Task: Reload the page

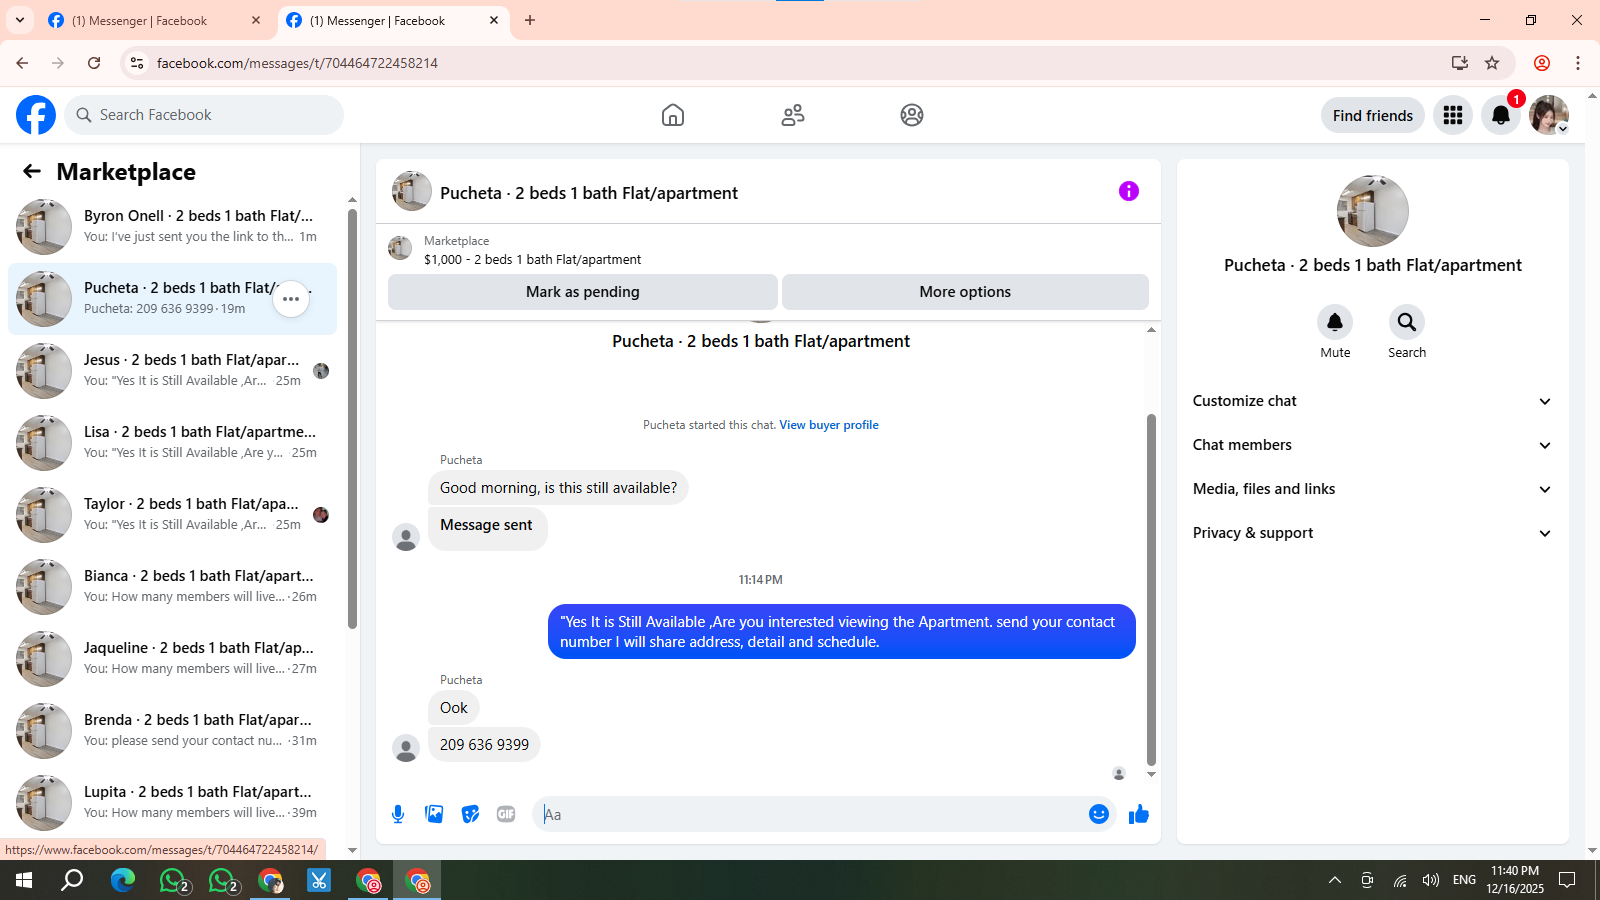Action: (x=94, y=63)
